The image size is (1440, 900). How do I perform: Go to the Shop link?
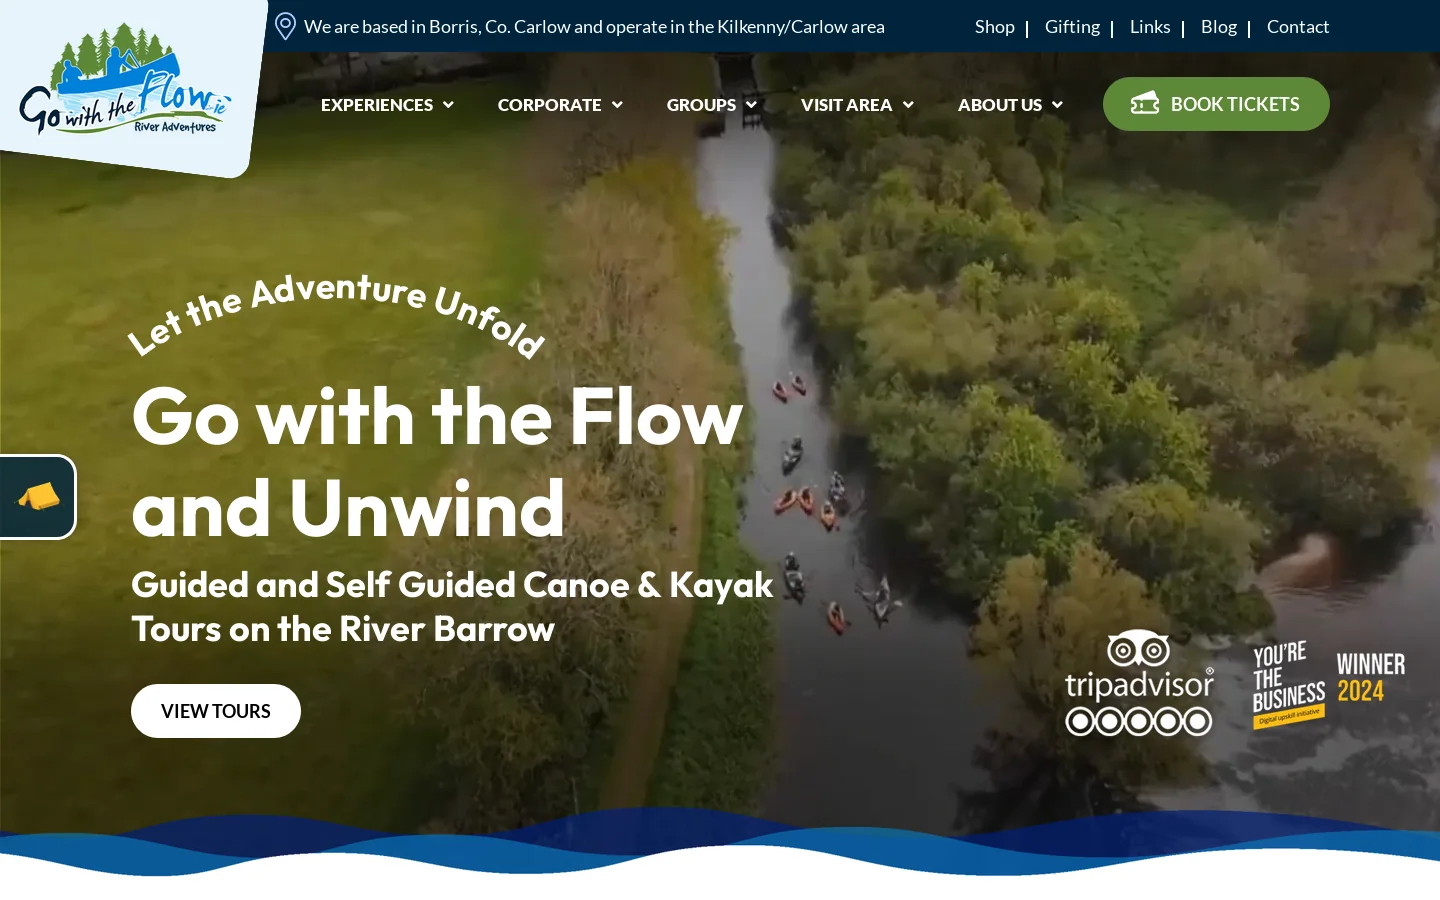(x=994, y=27)
